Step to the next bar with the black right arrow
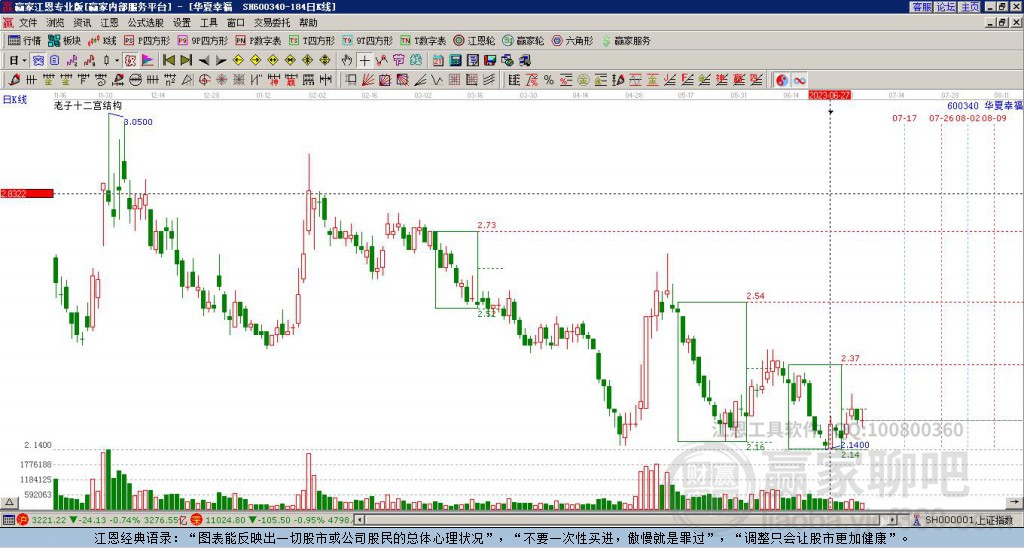Screen dimensions: 1024x548 pyautogui.click(x=221, y=61)
